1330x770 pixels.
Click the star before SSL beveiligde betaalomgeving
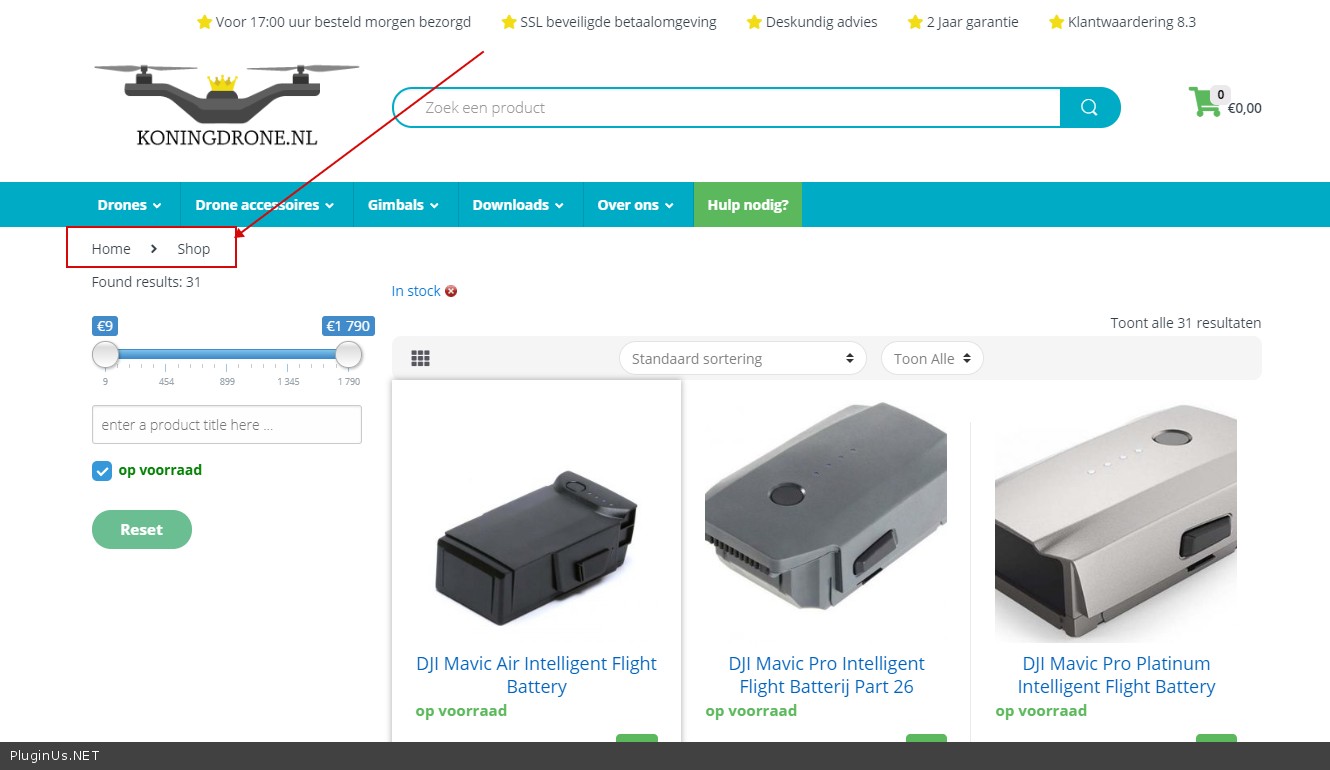point(509,22)
